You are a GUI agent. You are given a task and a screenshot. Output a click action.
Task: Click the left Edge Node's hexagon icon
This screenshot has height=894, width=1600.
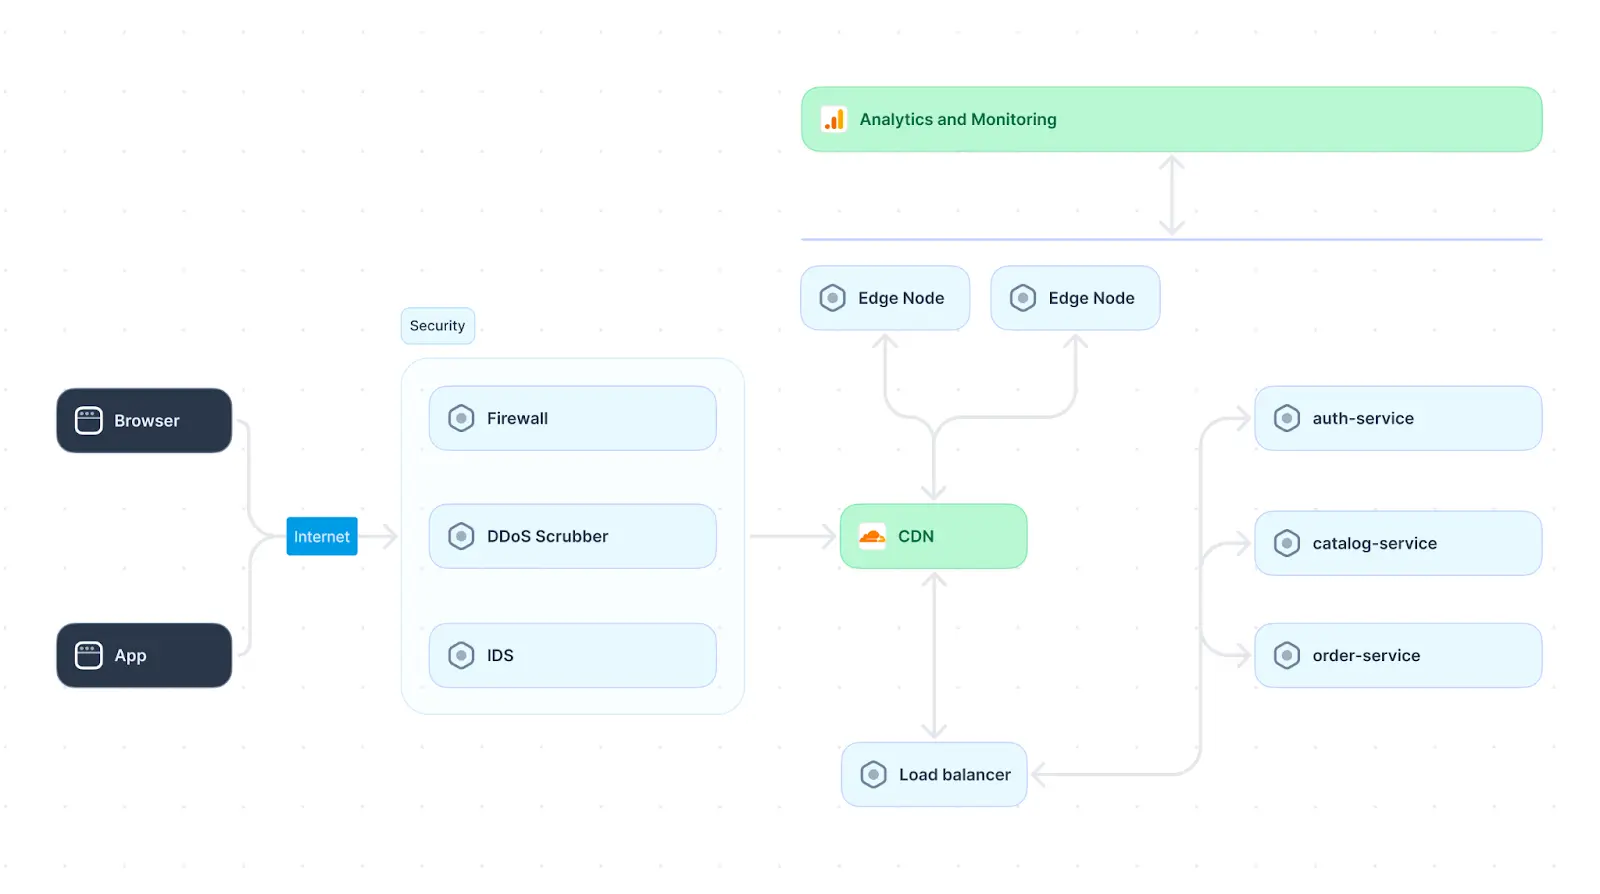(x=832, y=298)
